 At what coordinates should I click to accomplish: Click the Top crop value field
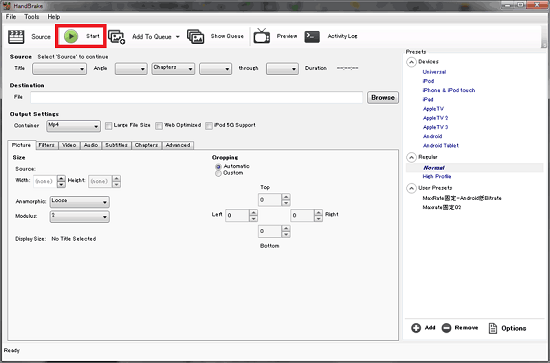coord(270,200)
